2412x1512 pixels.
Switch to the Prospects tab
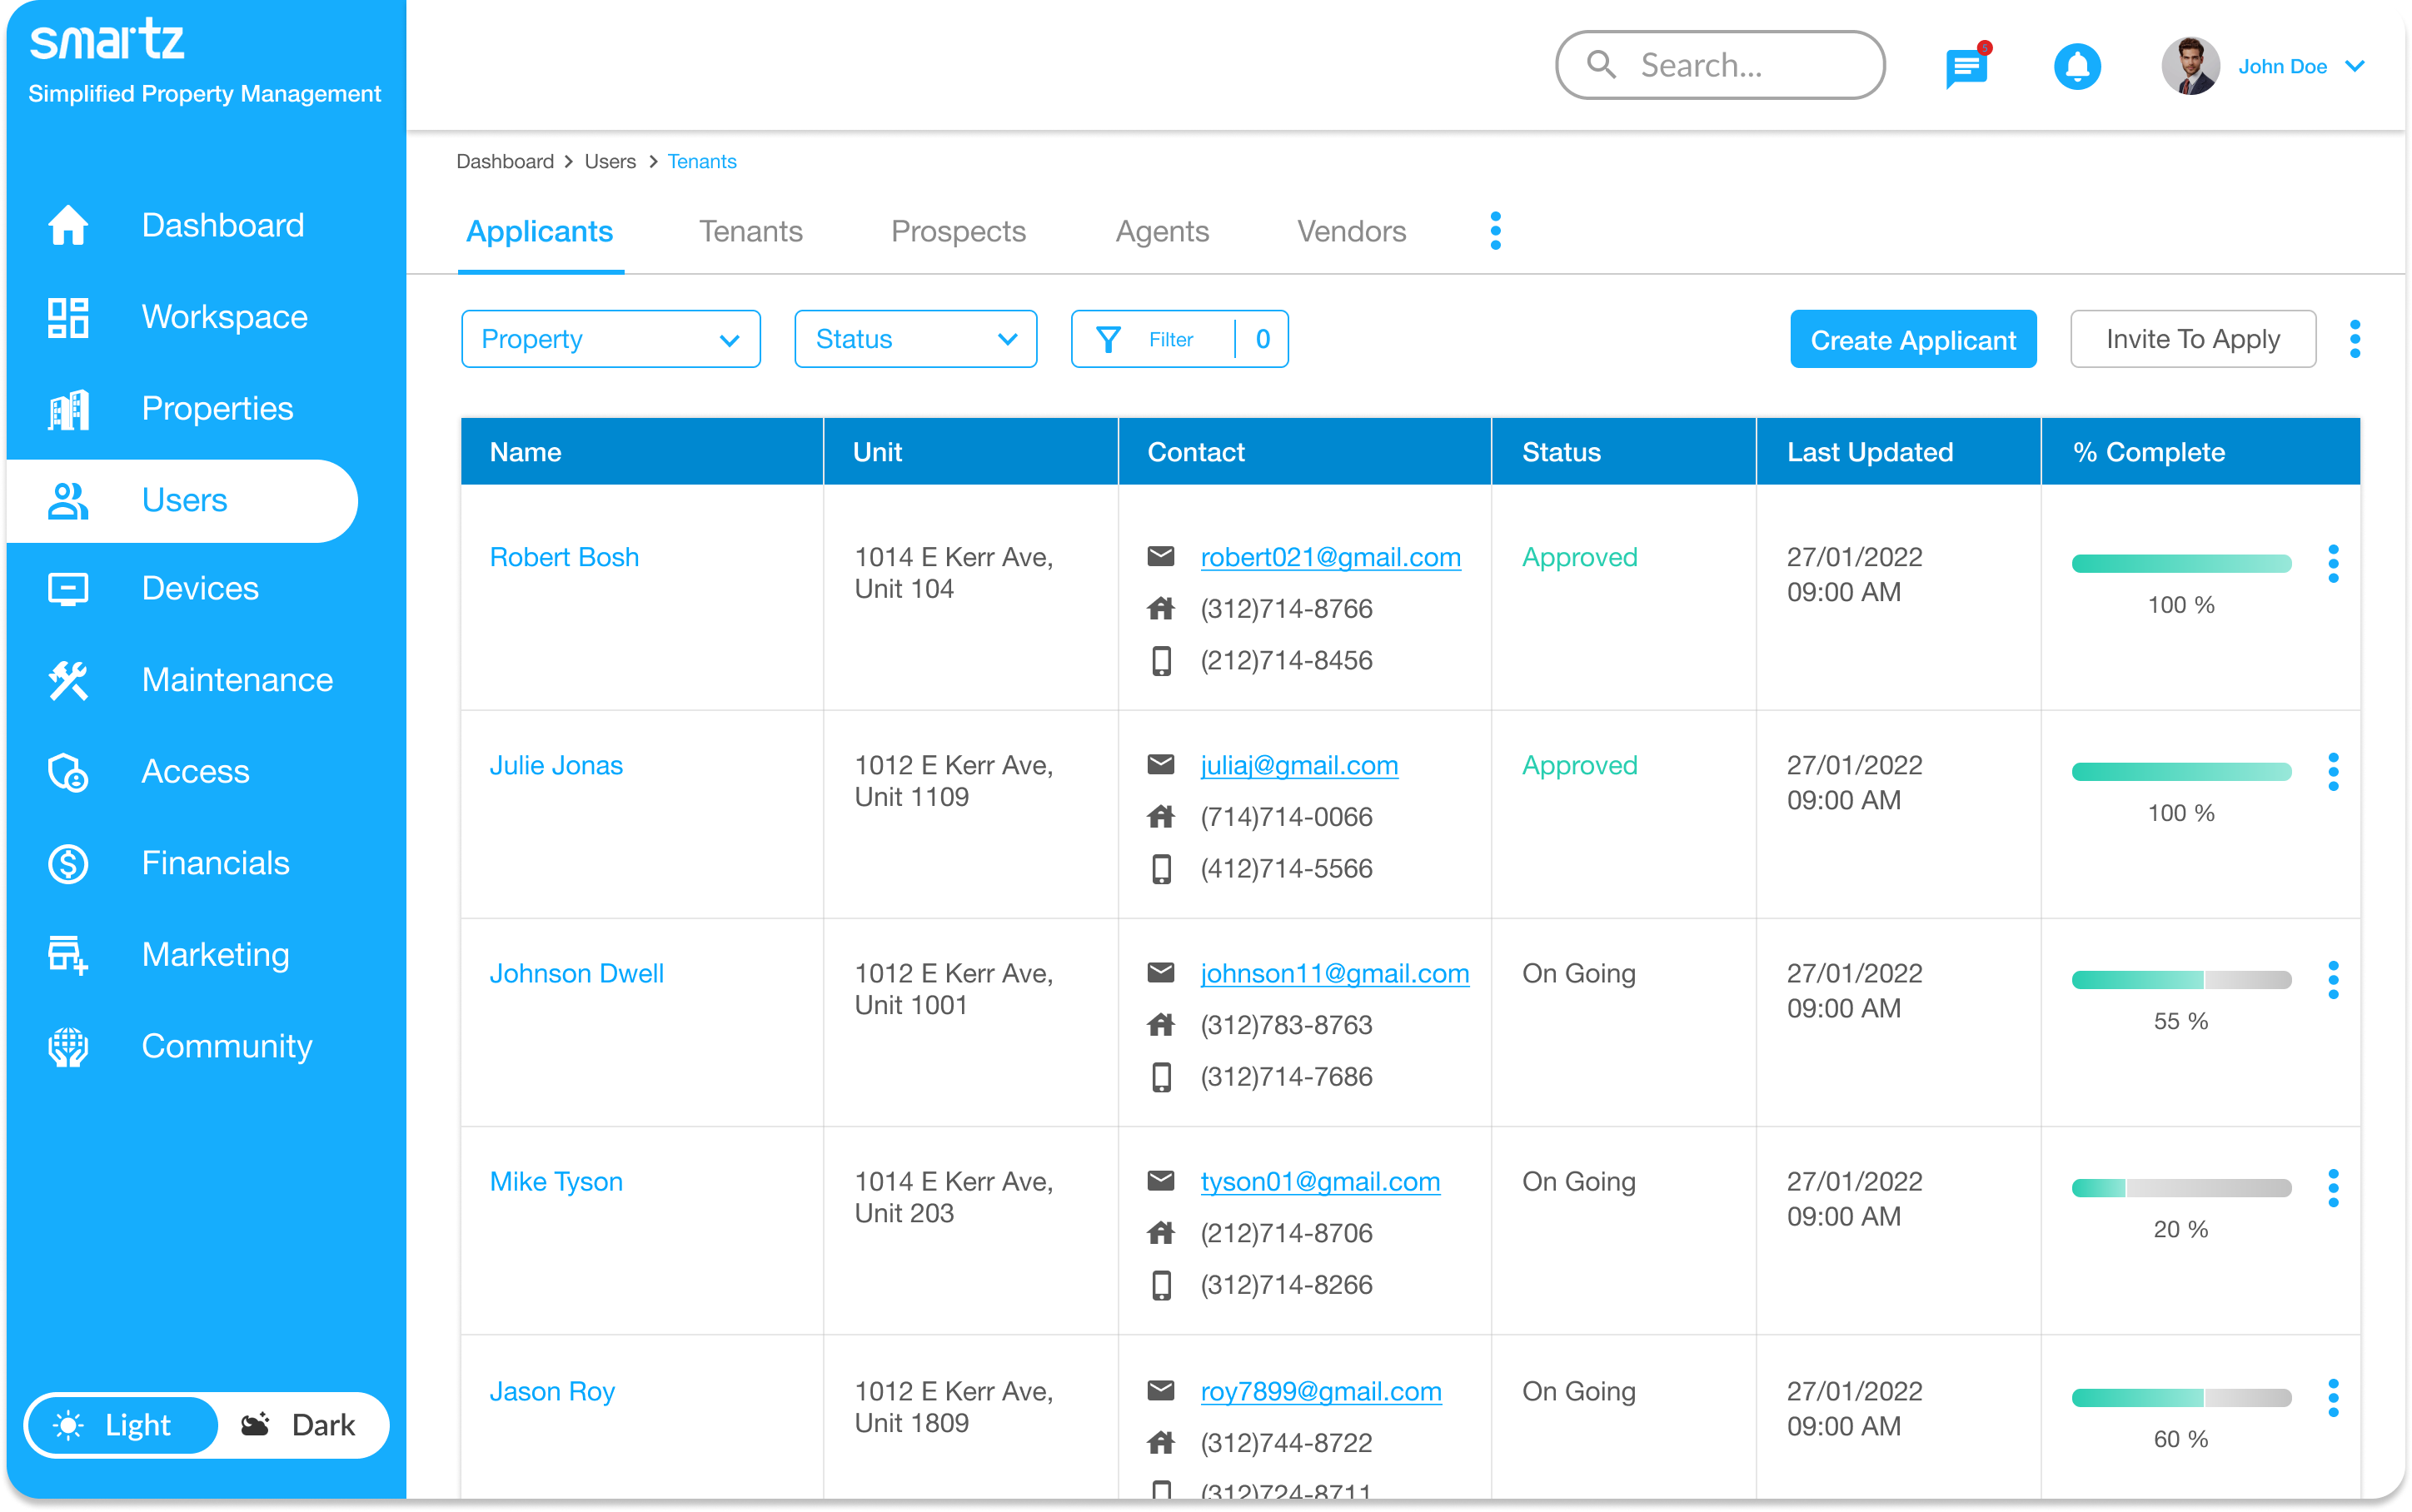[x=958, y=231]
